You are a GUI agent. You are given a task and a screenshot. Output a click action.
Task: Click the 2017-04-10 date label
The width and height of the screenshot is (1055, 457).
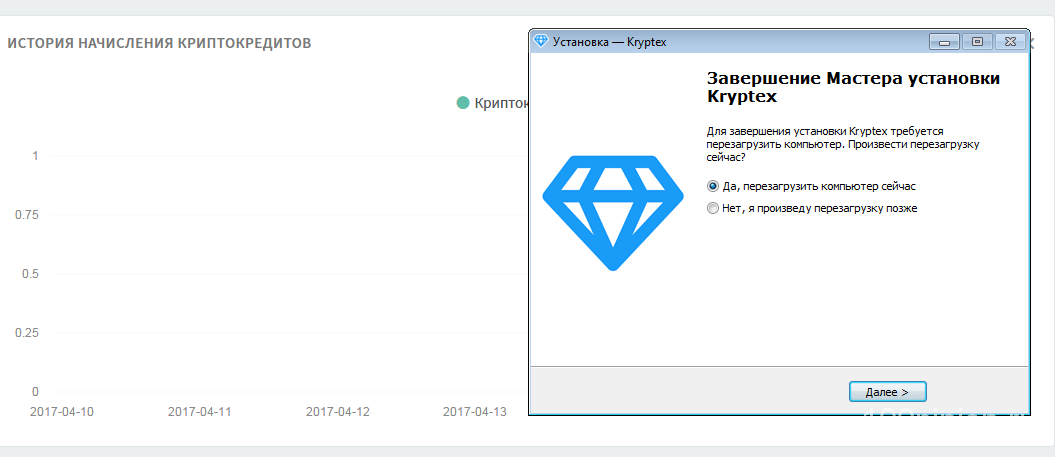pyautogui.click(x=62, y=411)
